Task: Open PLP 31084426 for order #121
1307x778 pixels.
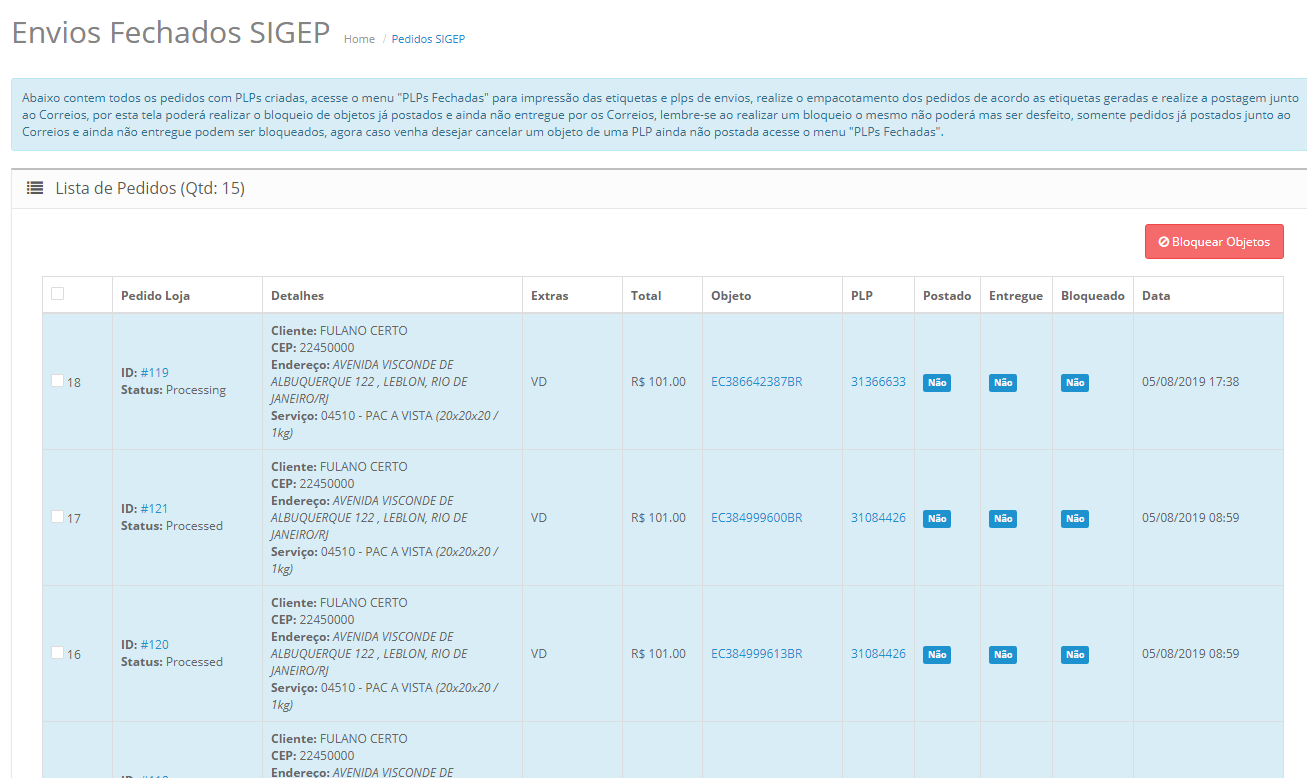Action: (878, 518)
